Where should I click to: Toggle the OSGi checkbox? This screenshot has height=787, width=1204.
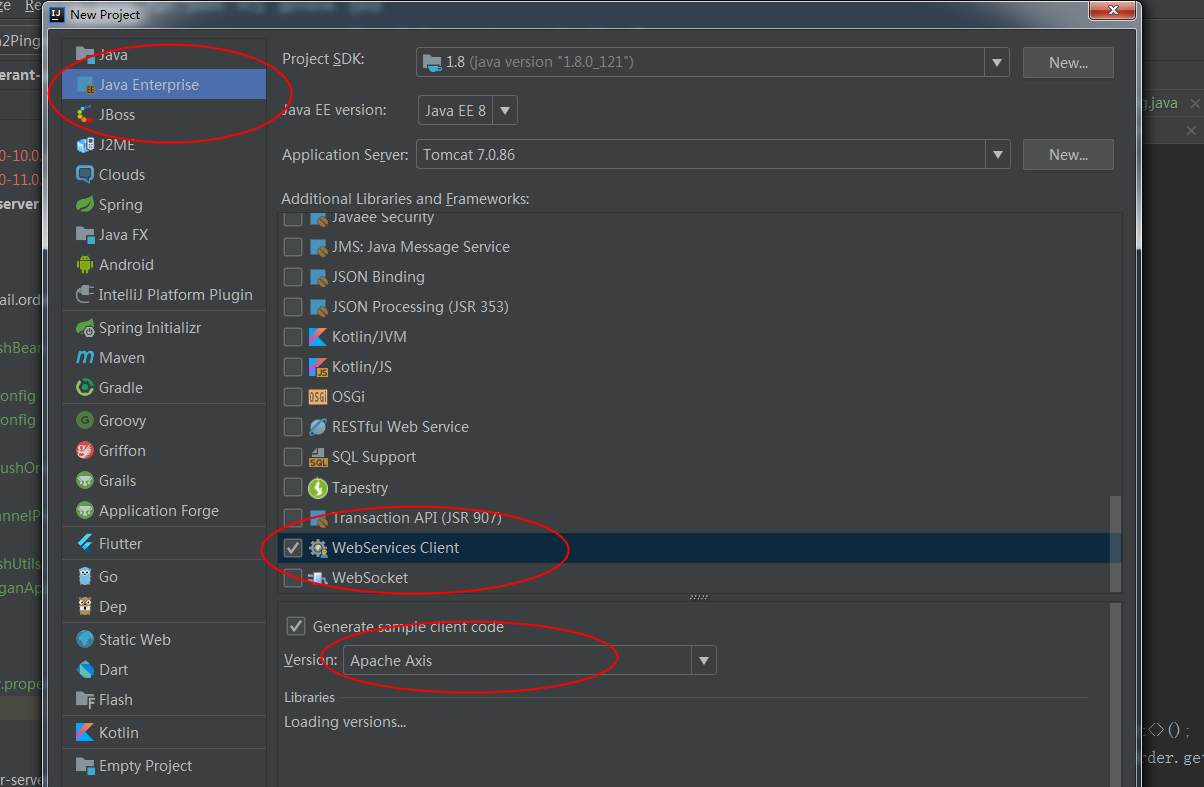[x=293, y=397]
